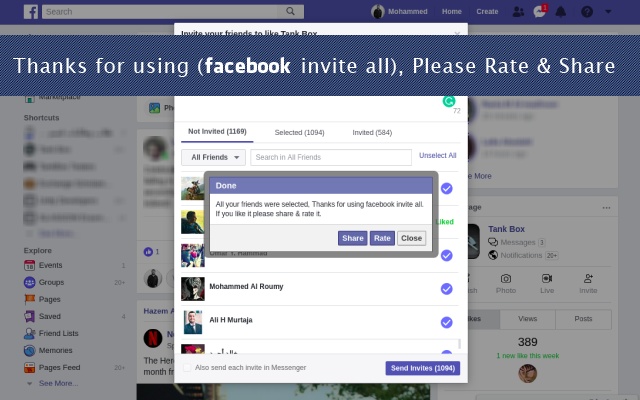Open the Tank Box page link
Image resolution: width=640 pixels, height=400 pixels.
[506, 229]
